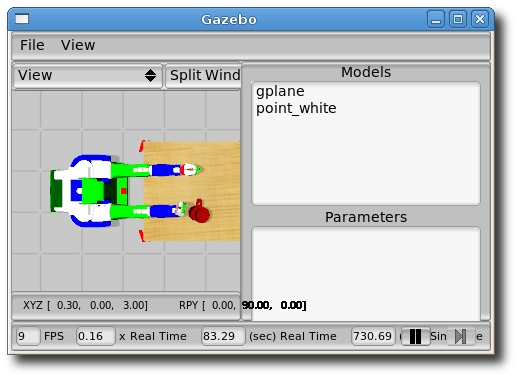
Task: Expand the View dropdown selector
Action: pyautogui.click(x=88, y=76)
